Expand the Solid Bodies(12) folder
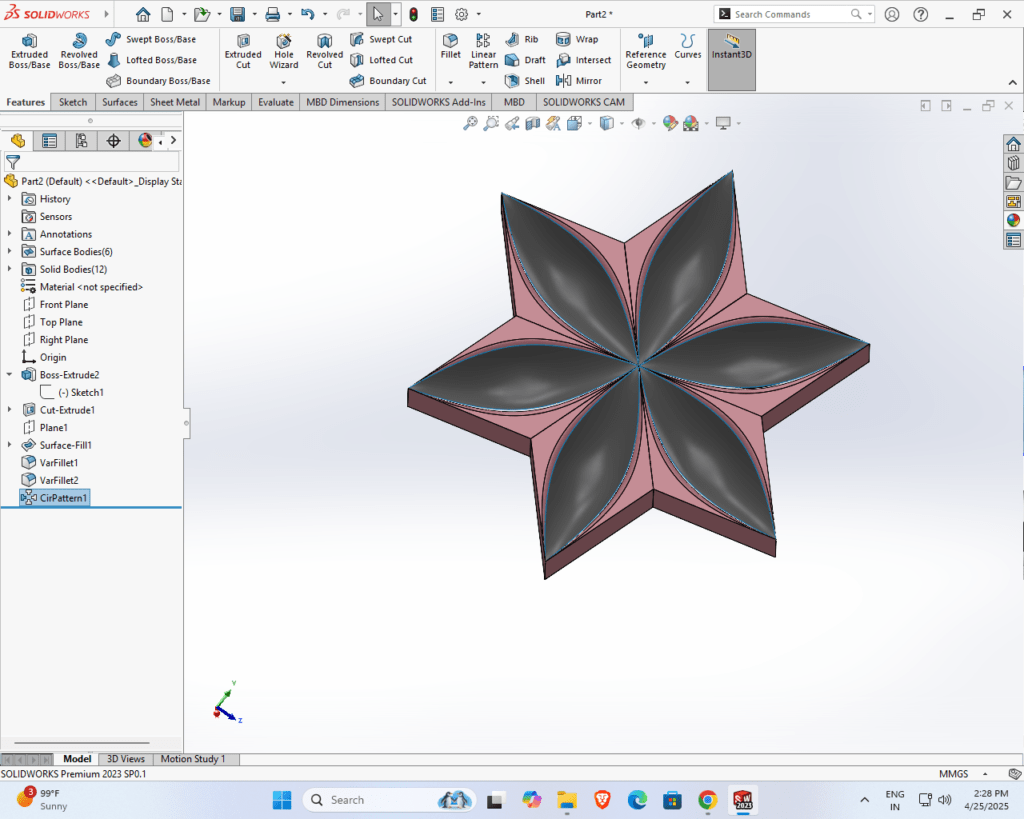Image resolution: width=1024 pixels, height=819 pixels. 10,270
